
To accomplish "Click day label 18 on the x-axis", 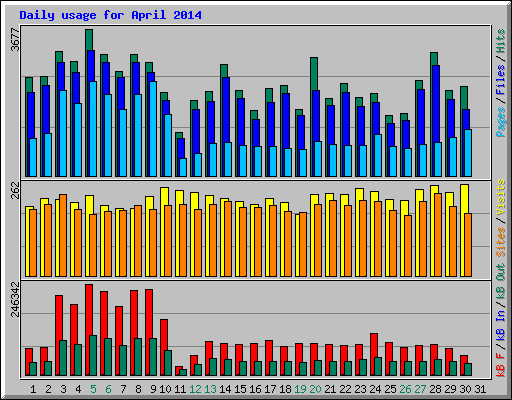I will click(285, 389).
